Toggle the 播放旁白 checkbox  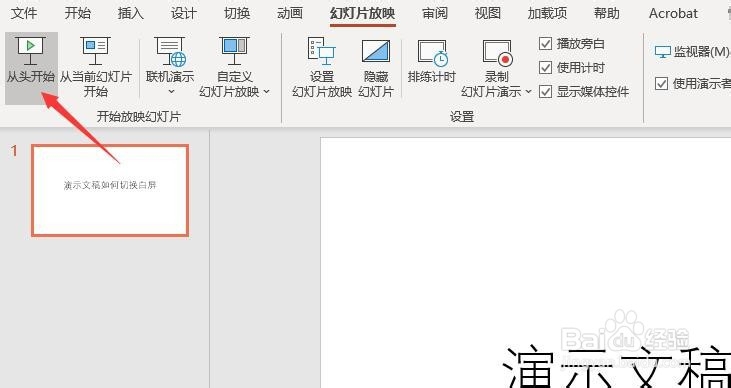point(545,44)
